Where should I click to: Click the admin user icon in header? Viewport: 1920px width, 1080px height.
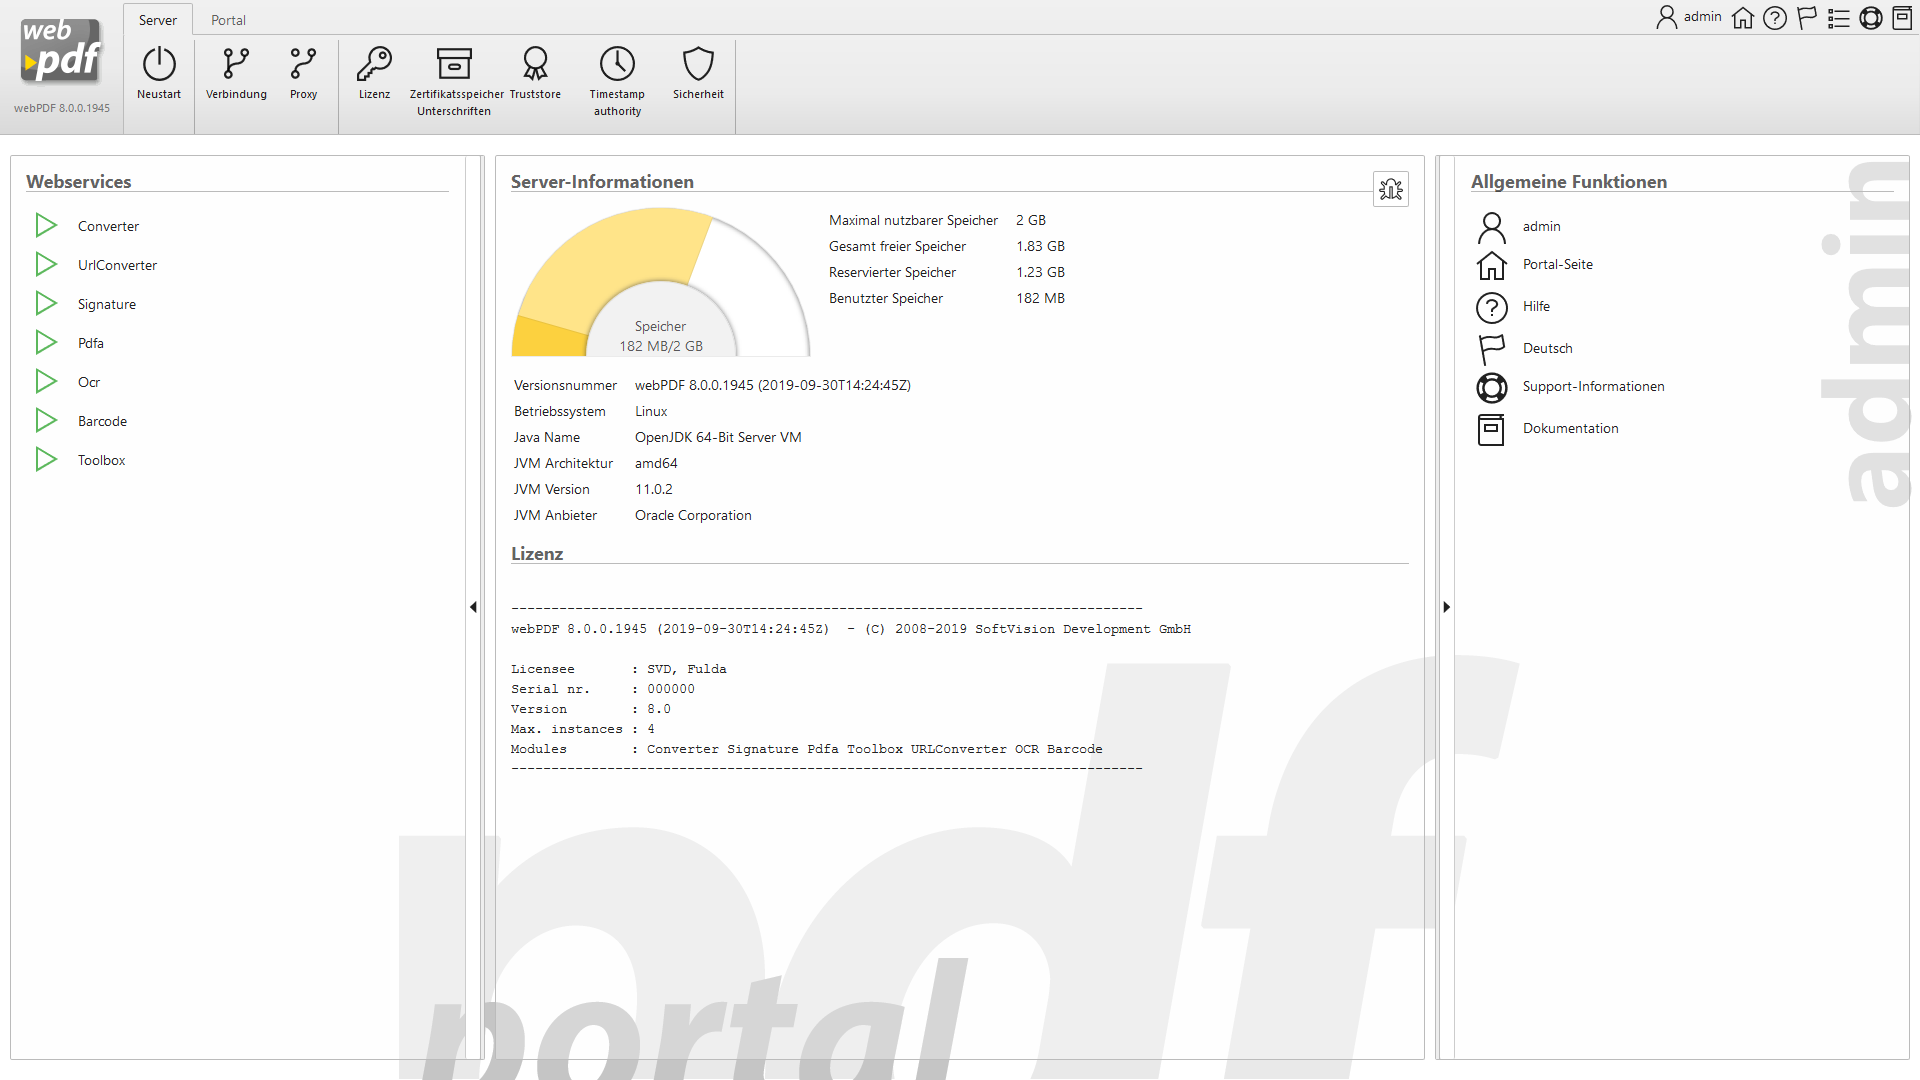pyautogui.click(x=1666, y=17)
